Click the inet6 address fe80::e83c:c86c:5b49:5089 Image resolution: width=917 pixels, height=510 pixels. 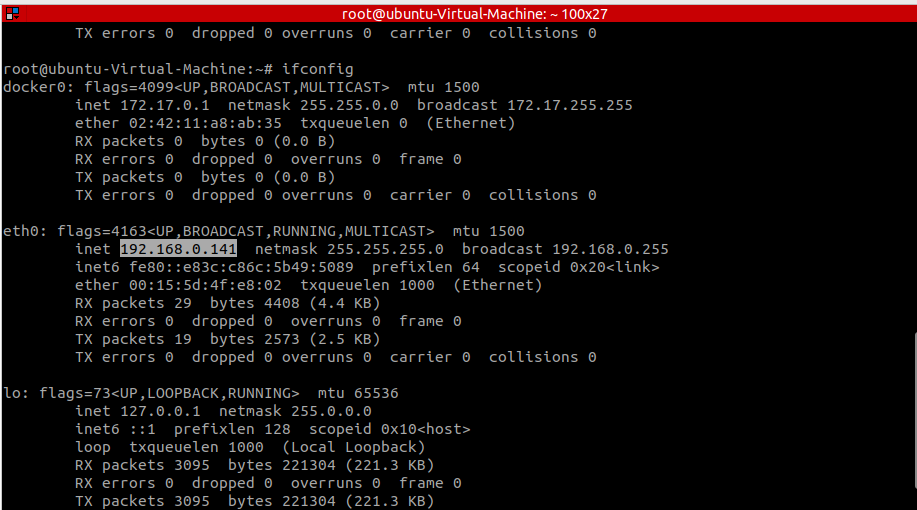[x=241, y=267]
